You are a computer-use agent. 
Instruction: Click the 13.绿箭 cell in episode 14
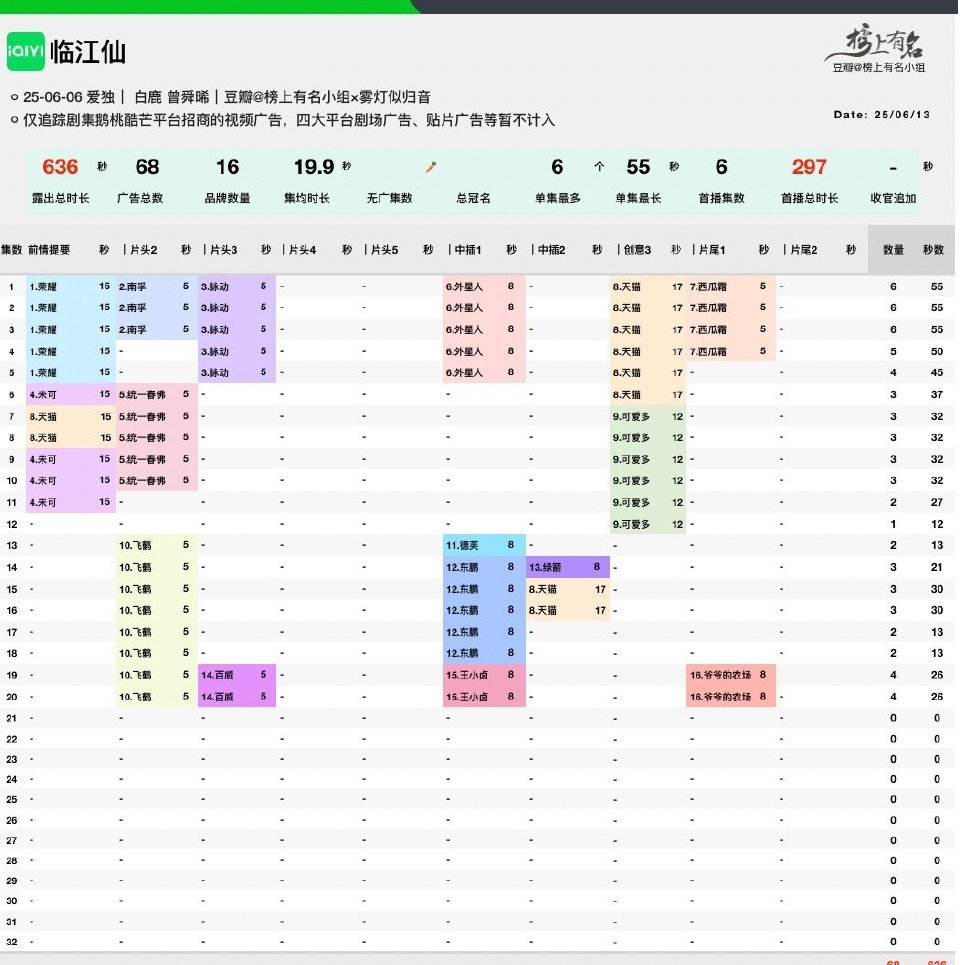pos(568,567)
